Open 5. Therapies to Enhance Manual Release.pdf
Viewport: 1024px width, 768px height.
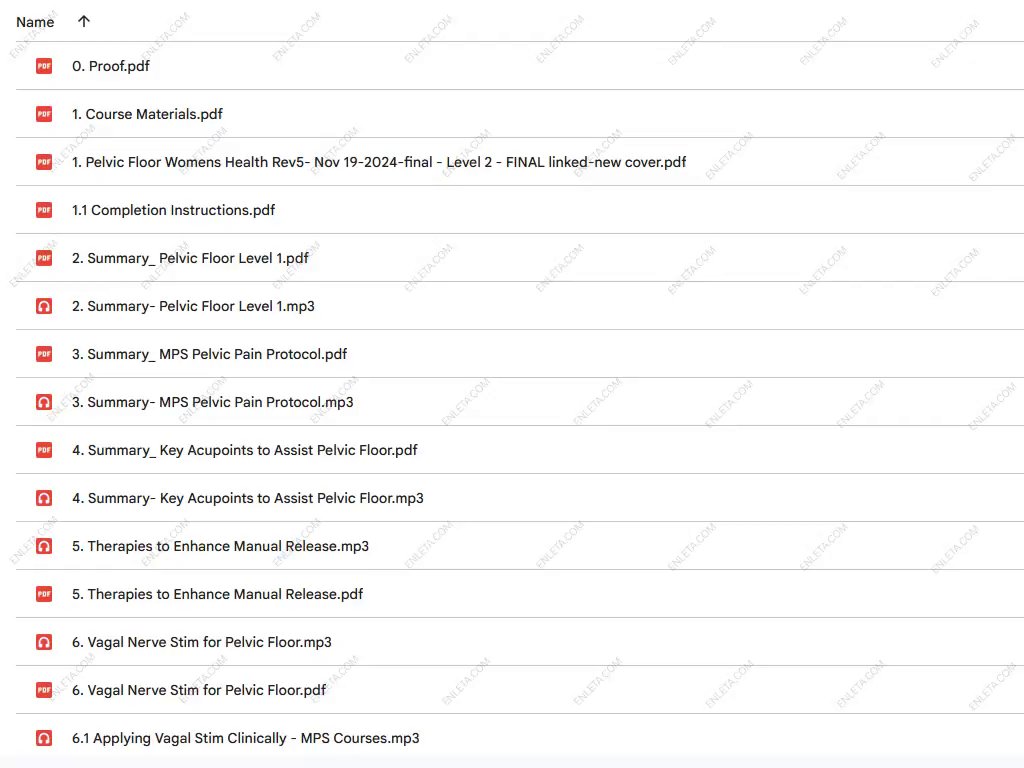217,594
